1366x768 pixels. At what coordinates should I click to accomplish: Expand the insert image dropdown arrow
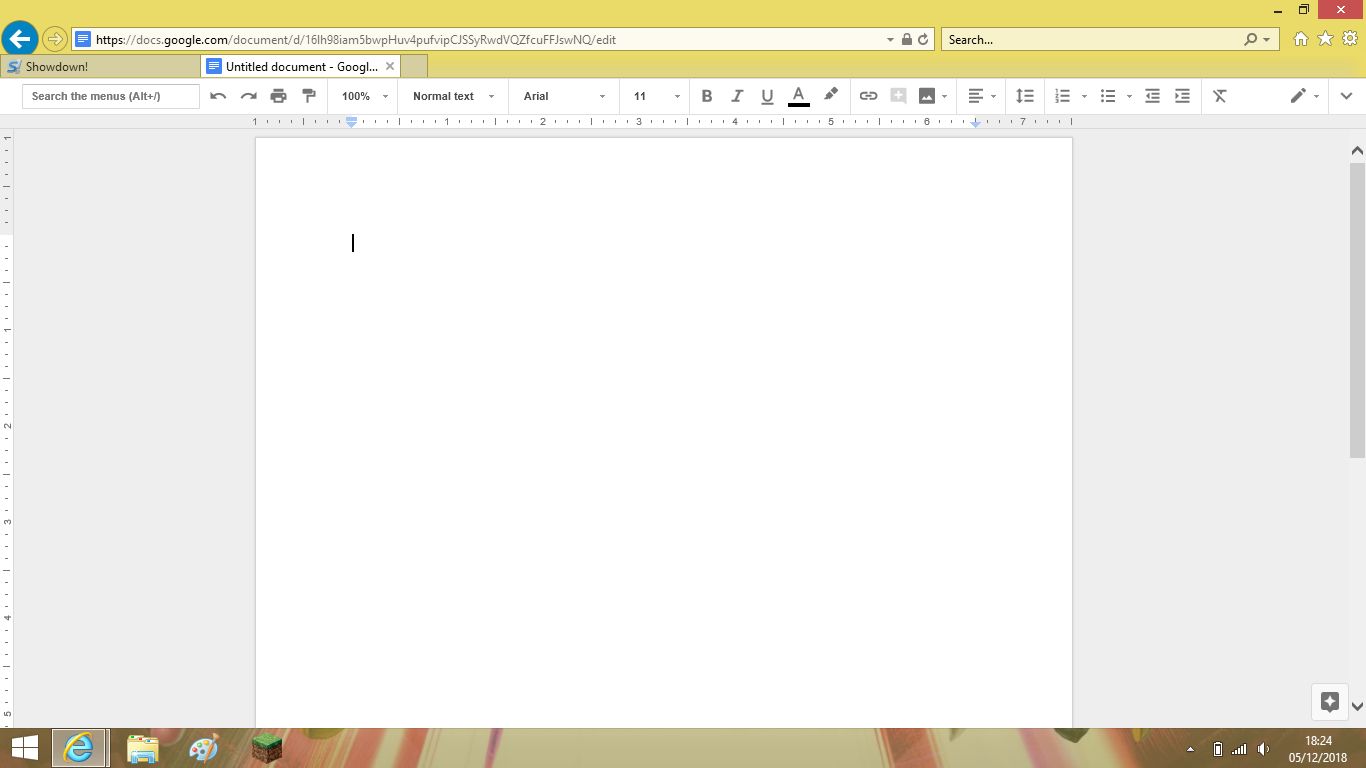tap(944, 97)
